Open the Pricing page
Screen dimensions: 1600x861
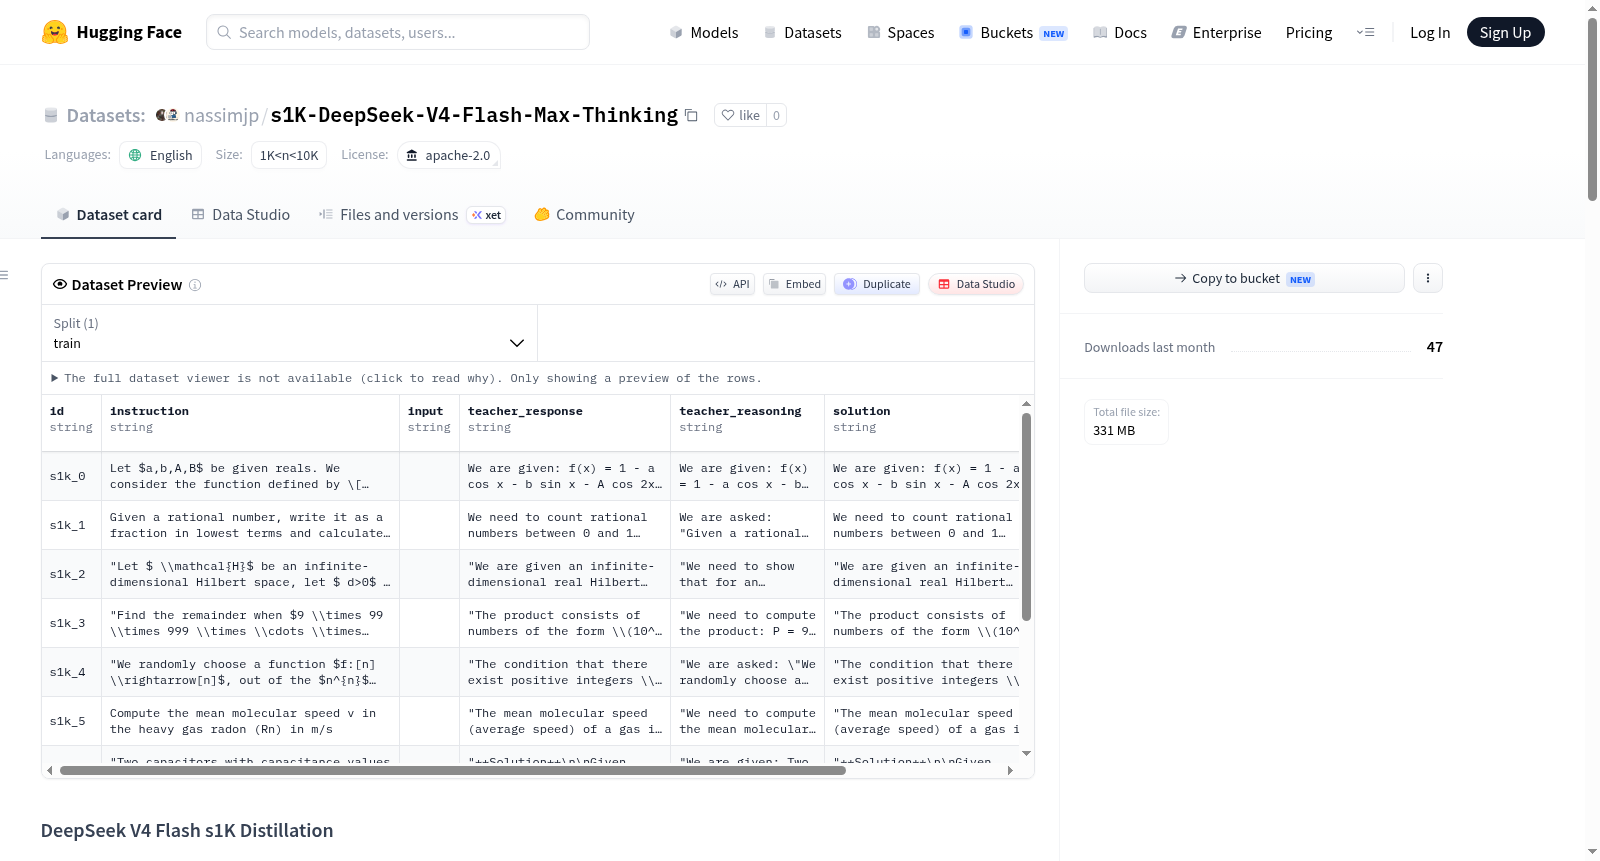tap(1309, 32)
